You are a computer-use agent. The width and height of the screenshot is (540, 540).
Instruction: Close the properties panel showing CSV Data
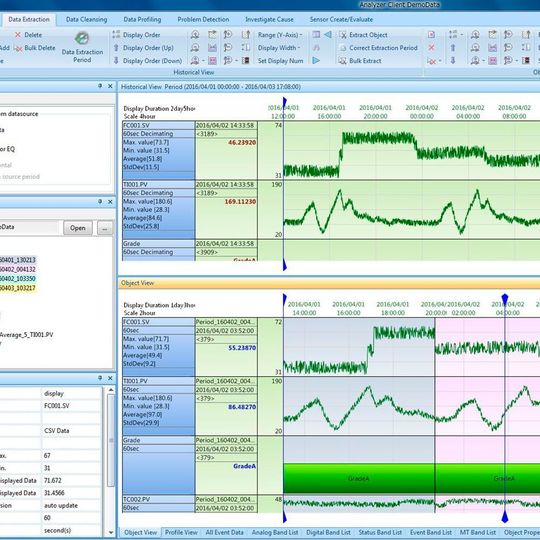point(110,378)
